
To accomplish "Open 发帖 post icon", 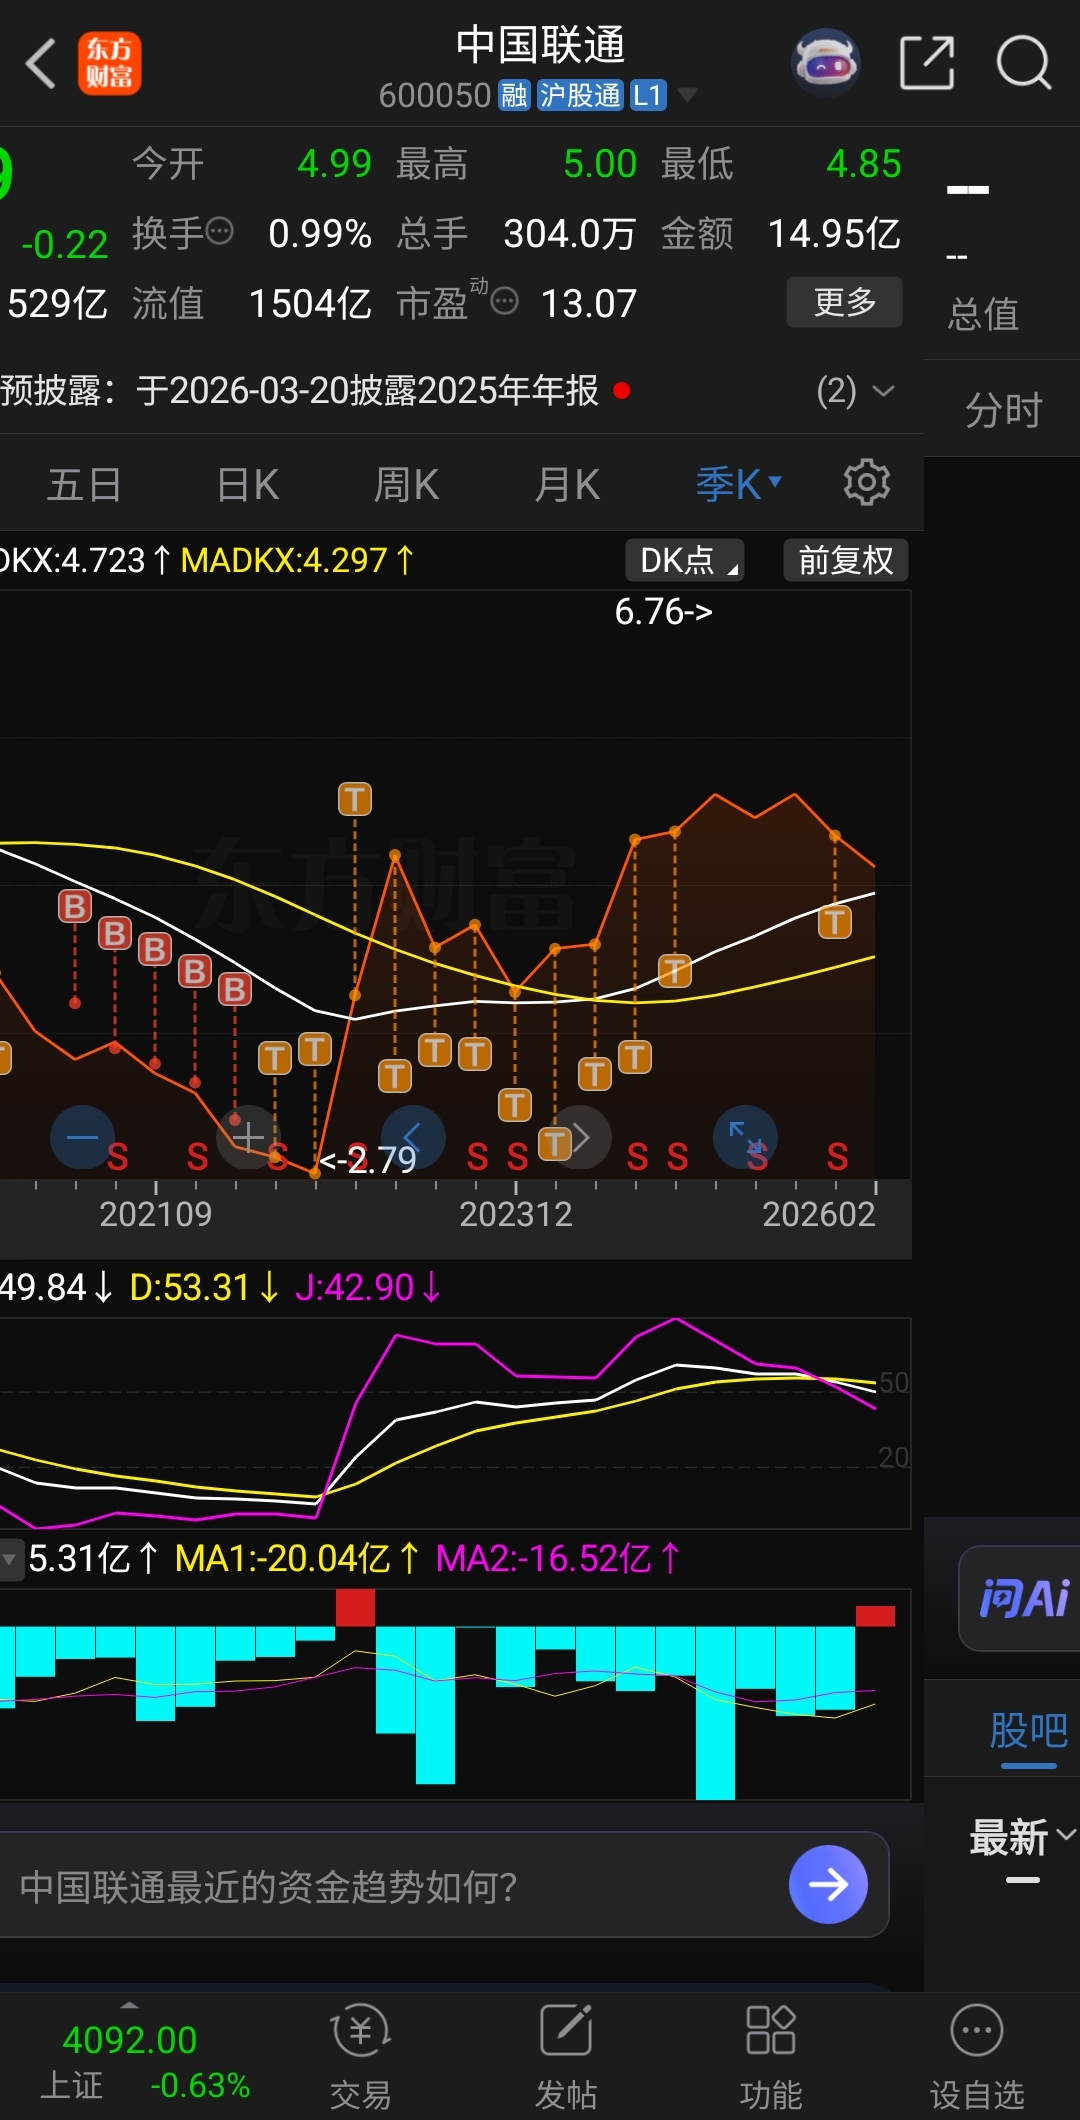I will coord(566,2057).
